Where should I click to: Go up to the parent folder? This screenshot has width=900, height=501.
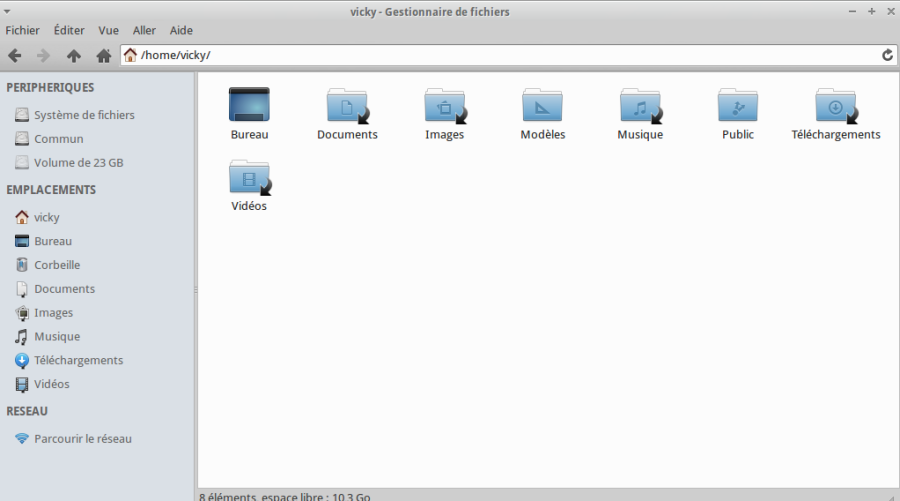coord(73,56)
